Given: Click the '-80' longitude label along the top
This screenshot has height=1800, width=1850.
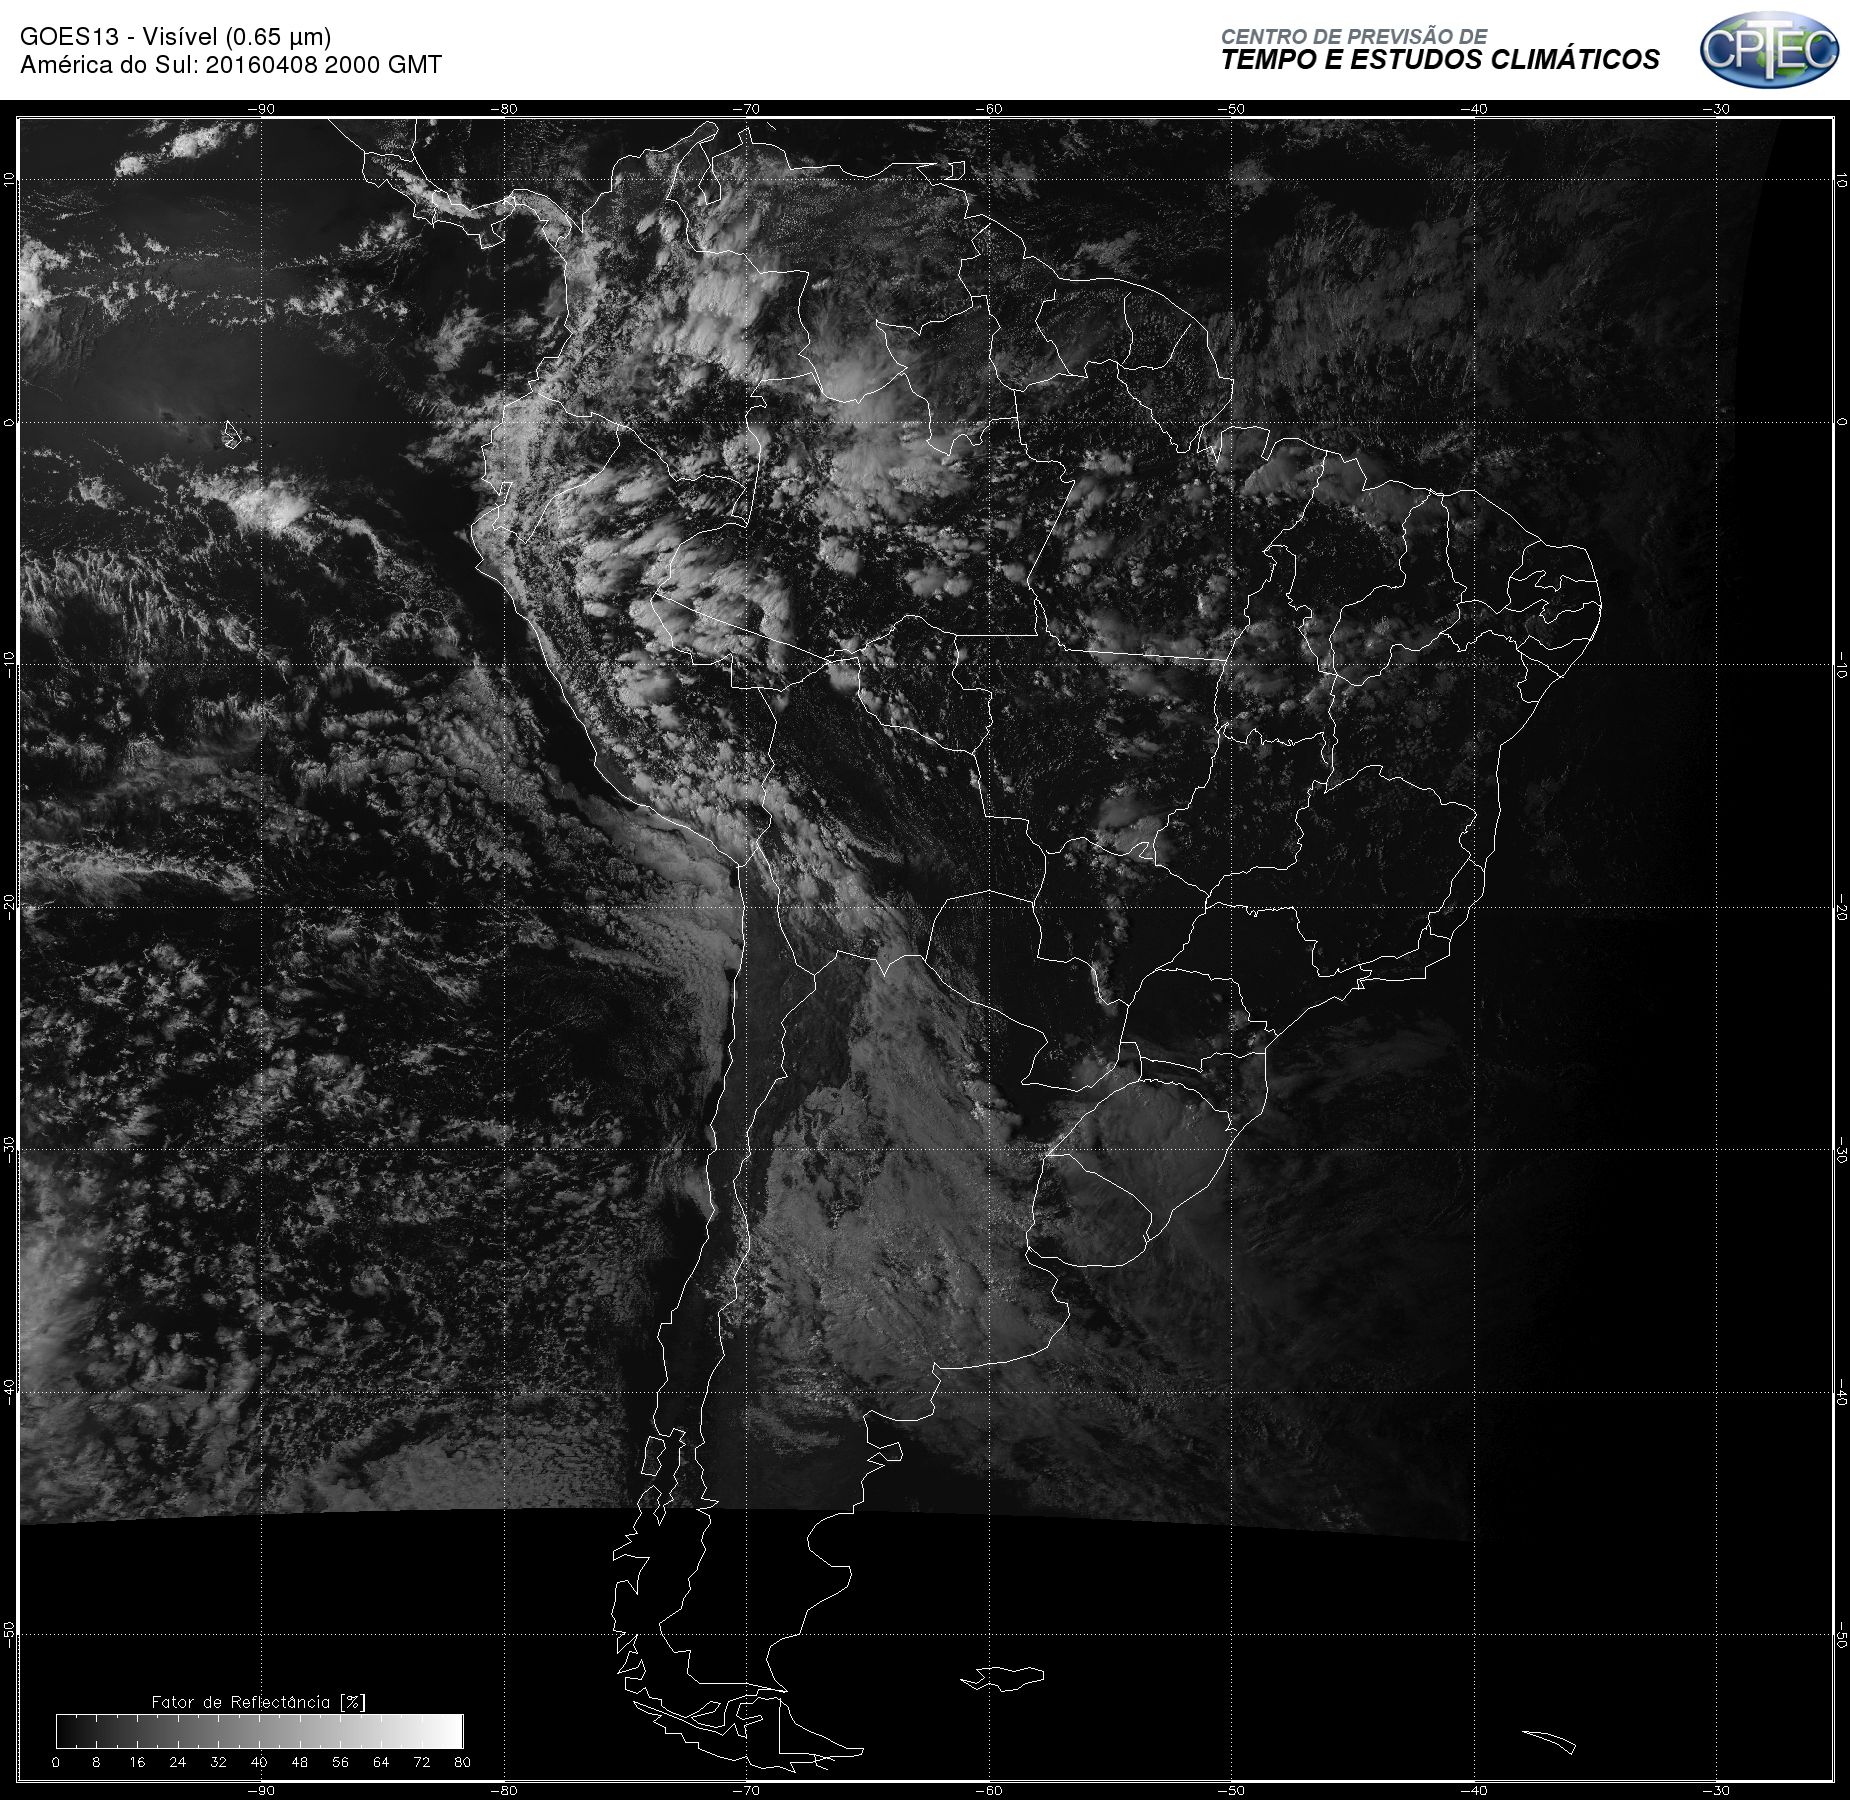Looking at the screenshot, I should click(504, 109).
